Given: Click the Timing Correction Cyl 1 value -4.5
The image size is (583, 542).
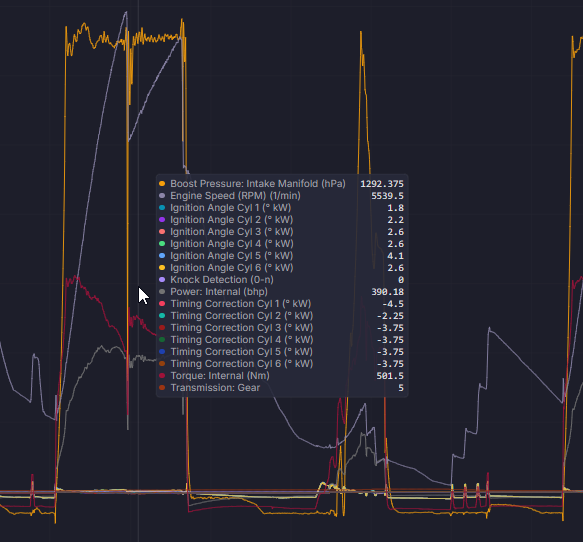Looking at the screenshot, I should pyautogui.click(x=393, y=304).
